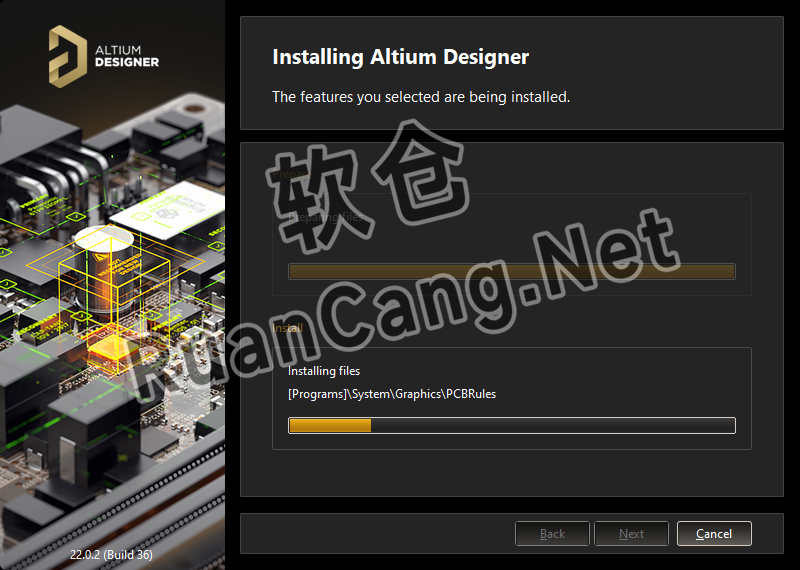800x570 pixels.
Task: Click the faded Preparing files label
Action: 325,217
